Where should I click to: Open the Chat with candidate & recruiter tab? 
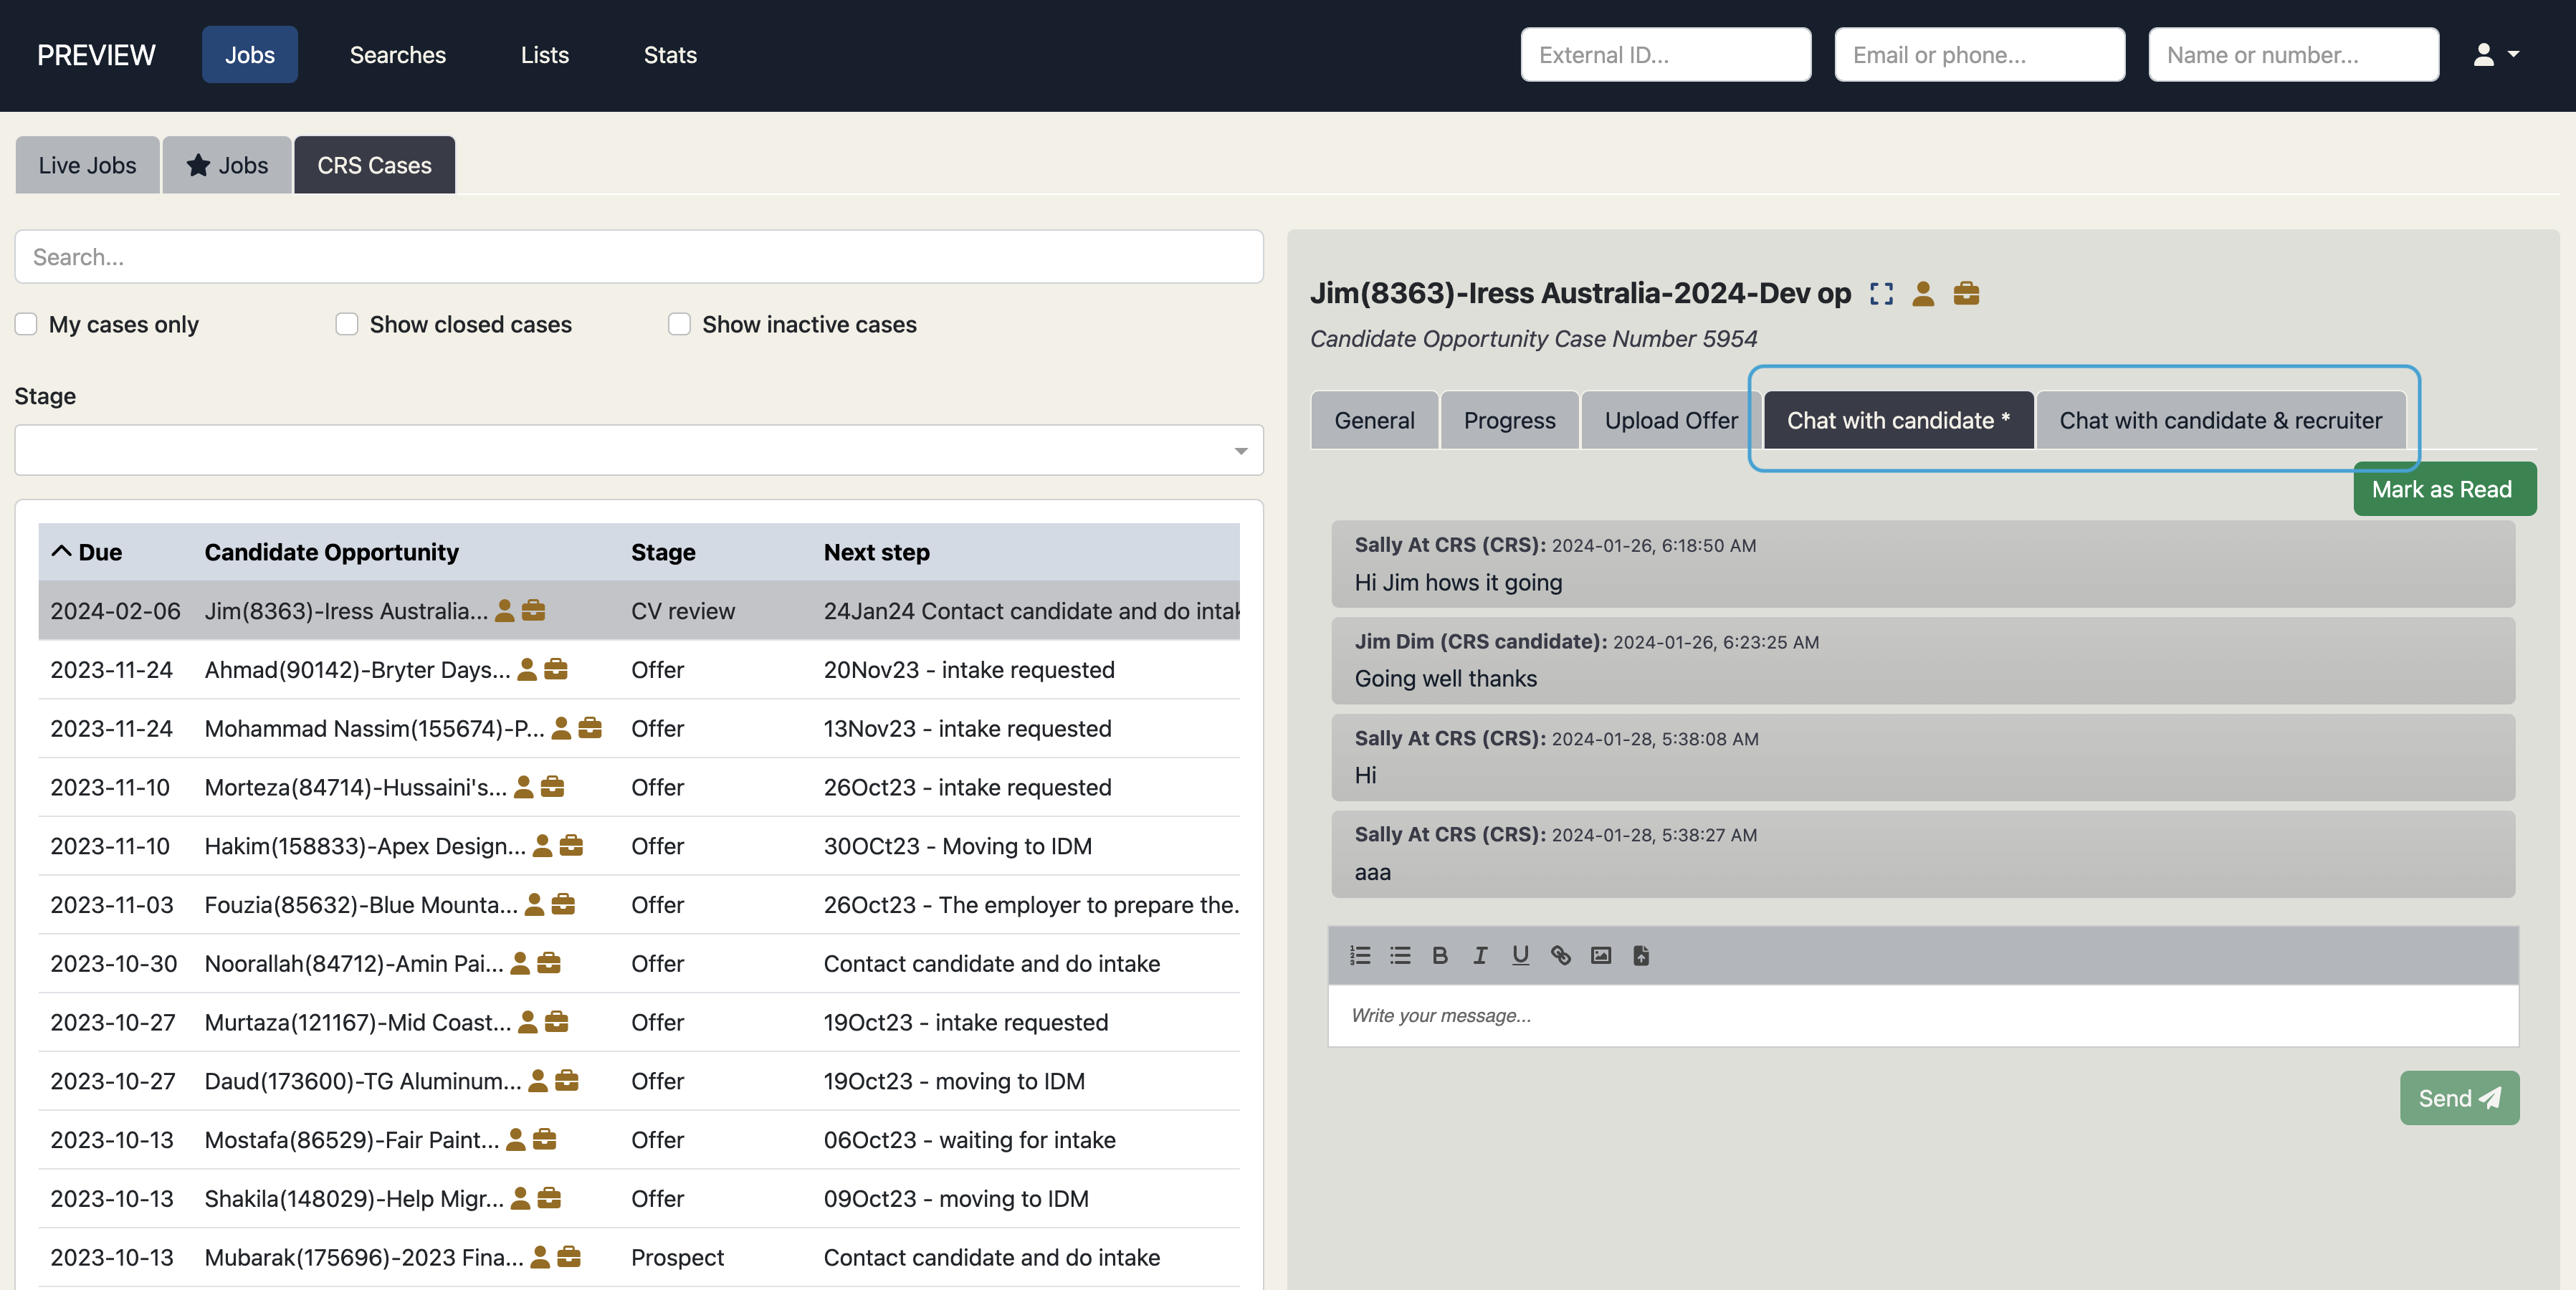click(2220, 420)
